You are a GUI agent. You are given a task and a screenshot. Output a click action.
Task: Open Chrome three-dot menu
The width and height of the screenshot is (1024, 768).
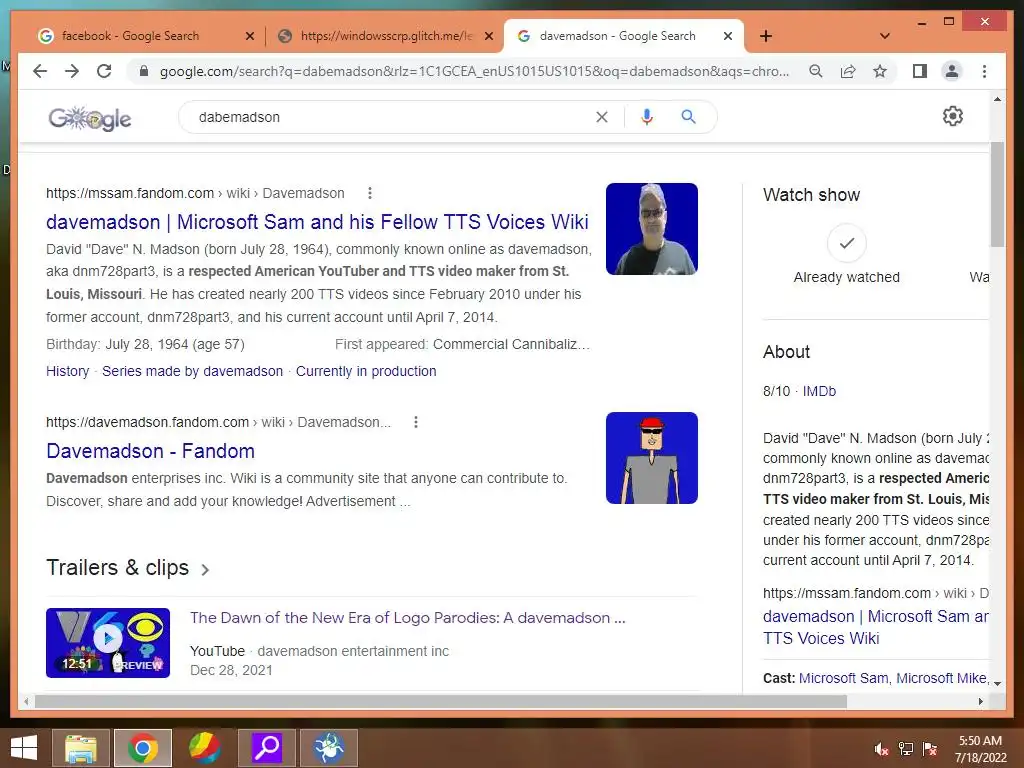pos(984,71)
